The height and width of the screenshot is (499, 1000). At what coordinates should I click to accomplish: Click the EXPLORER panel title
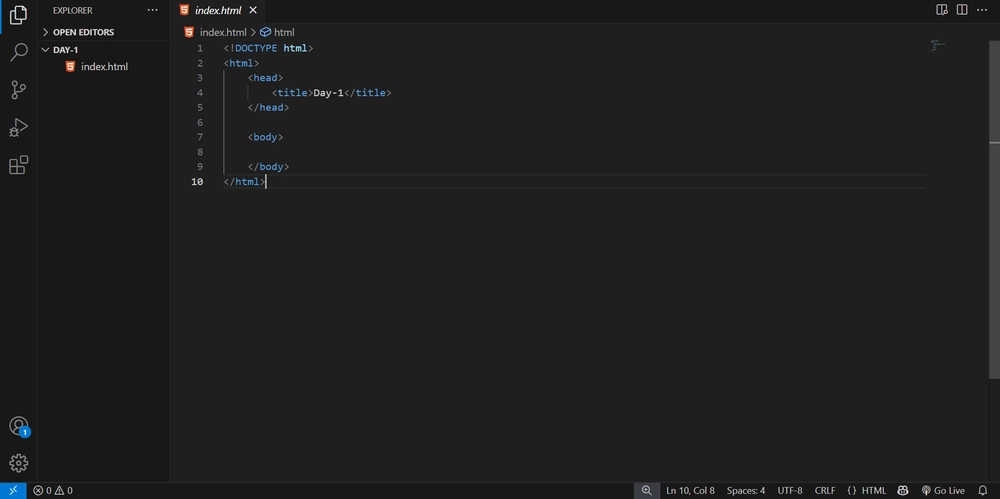pyautogui.click(x=72, y=10)
